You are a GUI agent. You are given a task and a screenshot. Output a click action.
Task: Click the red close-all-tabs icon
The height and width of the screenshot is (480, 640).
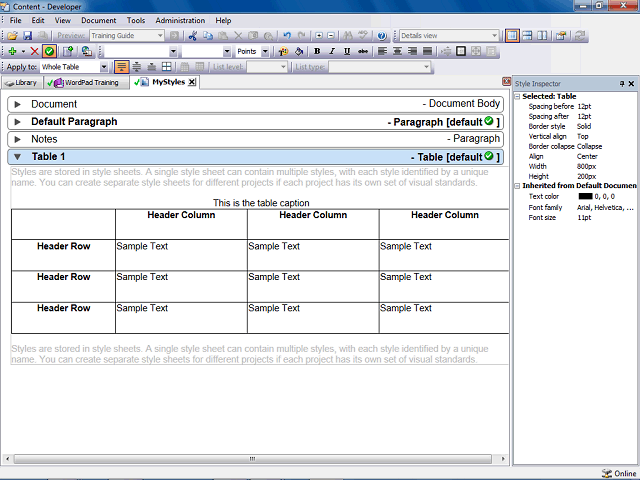(x=507, y=81)
